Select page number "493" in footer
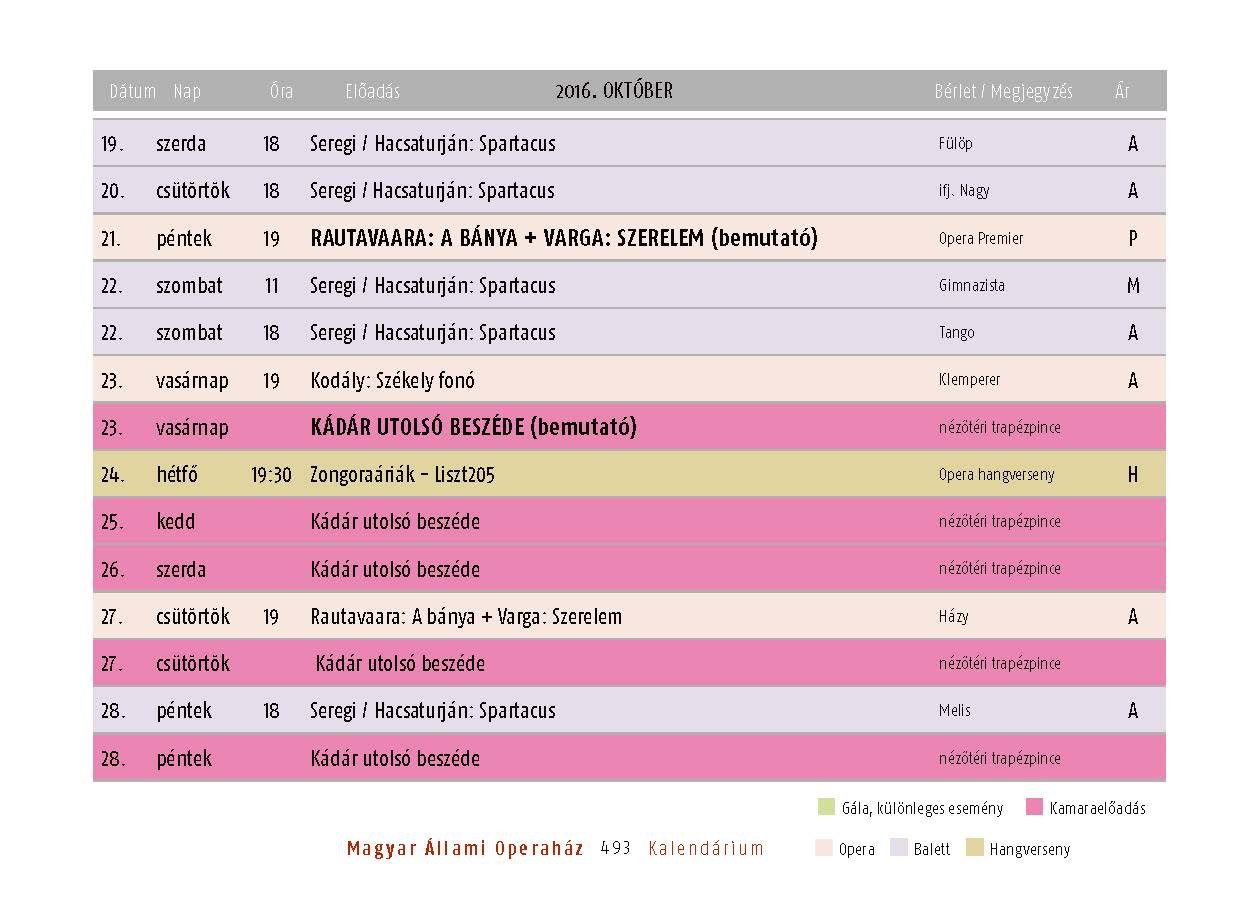1260x906 pixels. pyautogui.click(x=616, y=848)
